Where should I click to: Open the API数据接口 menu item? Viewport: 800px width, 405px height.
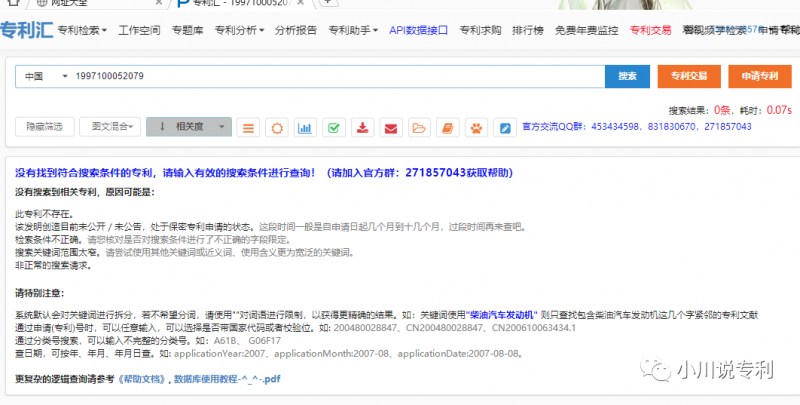tap(418, 30)
